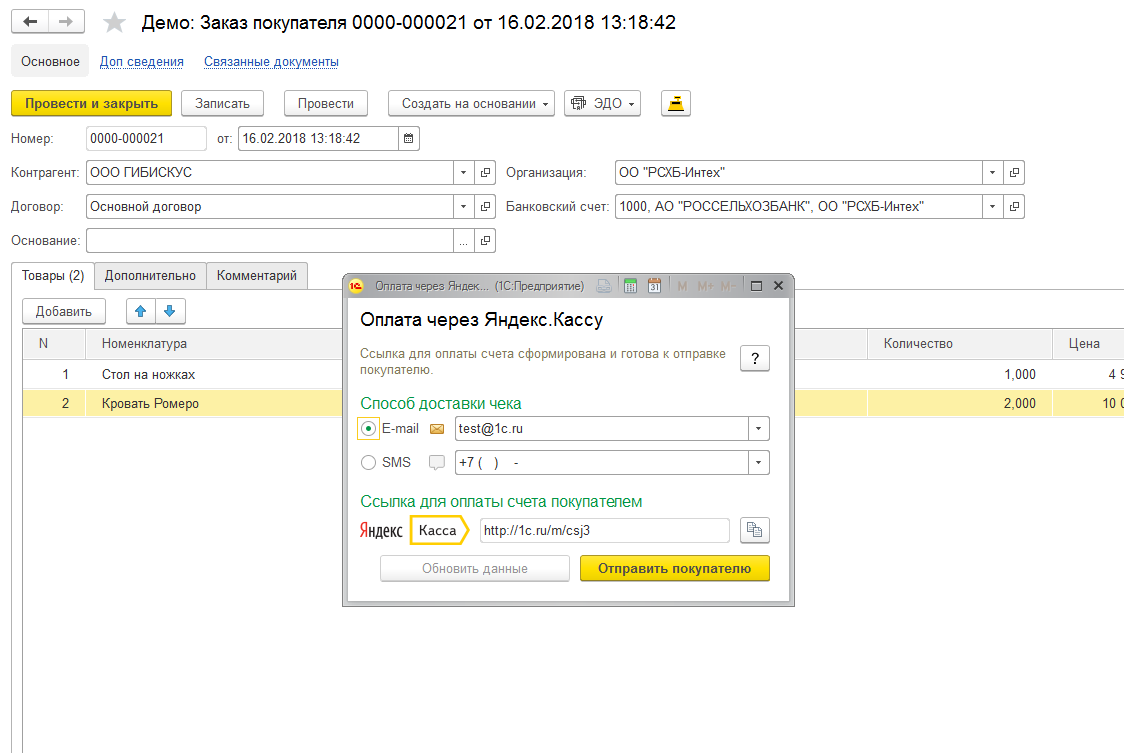Switch to the Основное section

50,62
